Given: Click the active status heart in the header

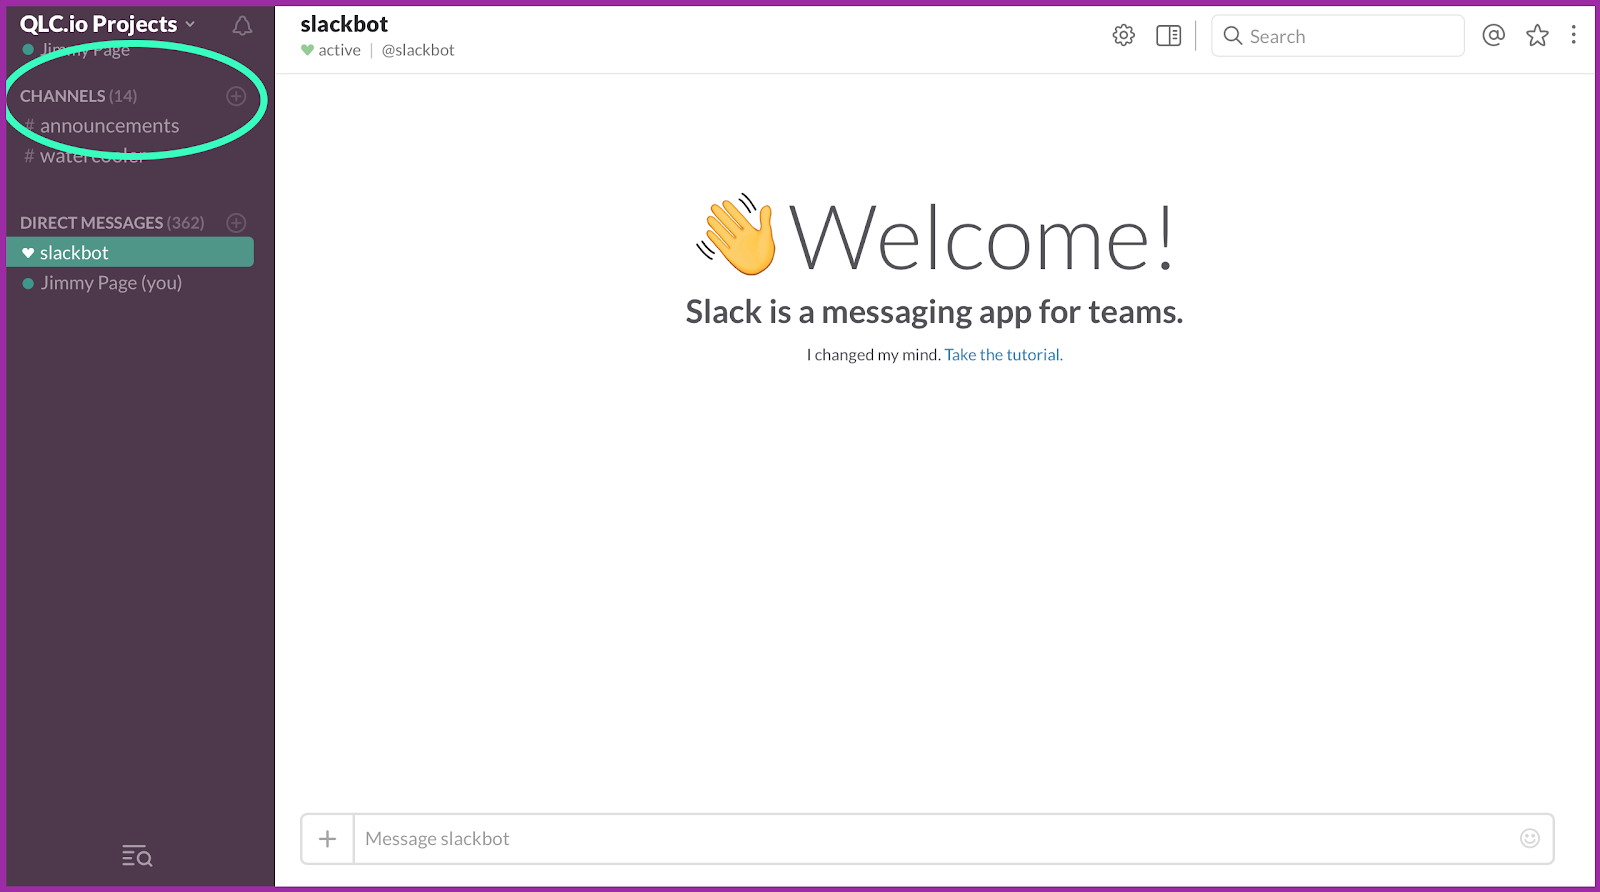Looking at the screenshot, I should (307, 50).
